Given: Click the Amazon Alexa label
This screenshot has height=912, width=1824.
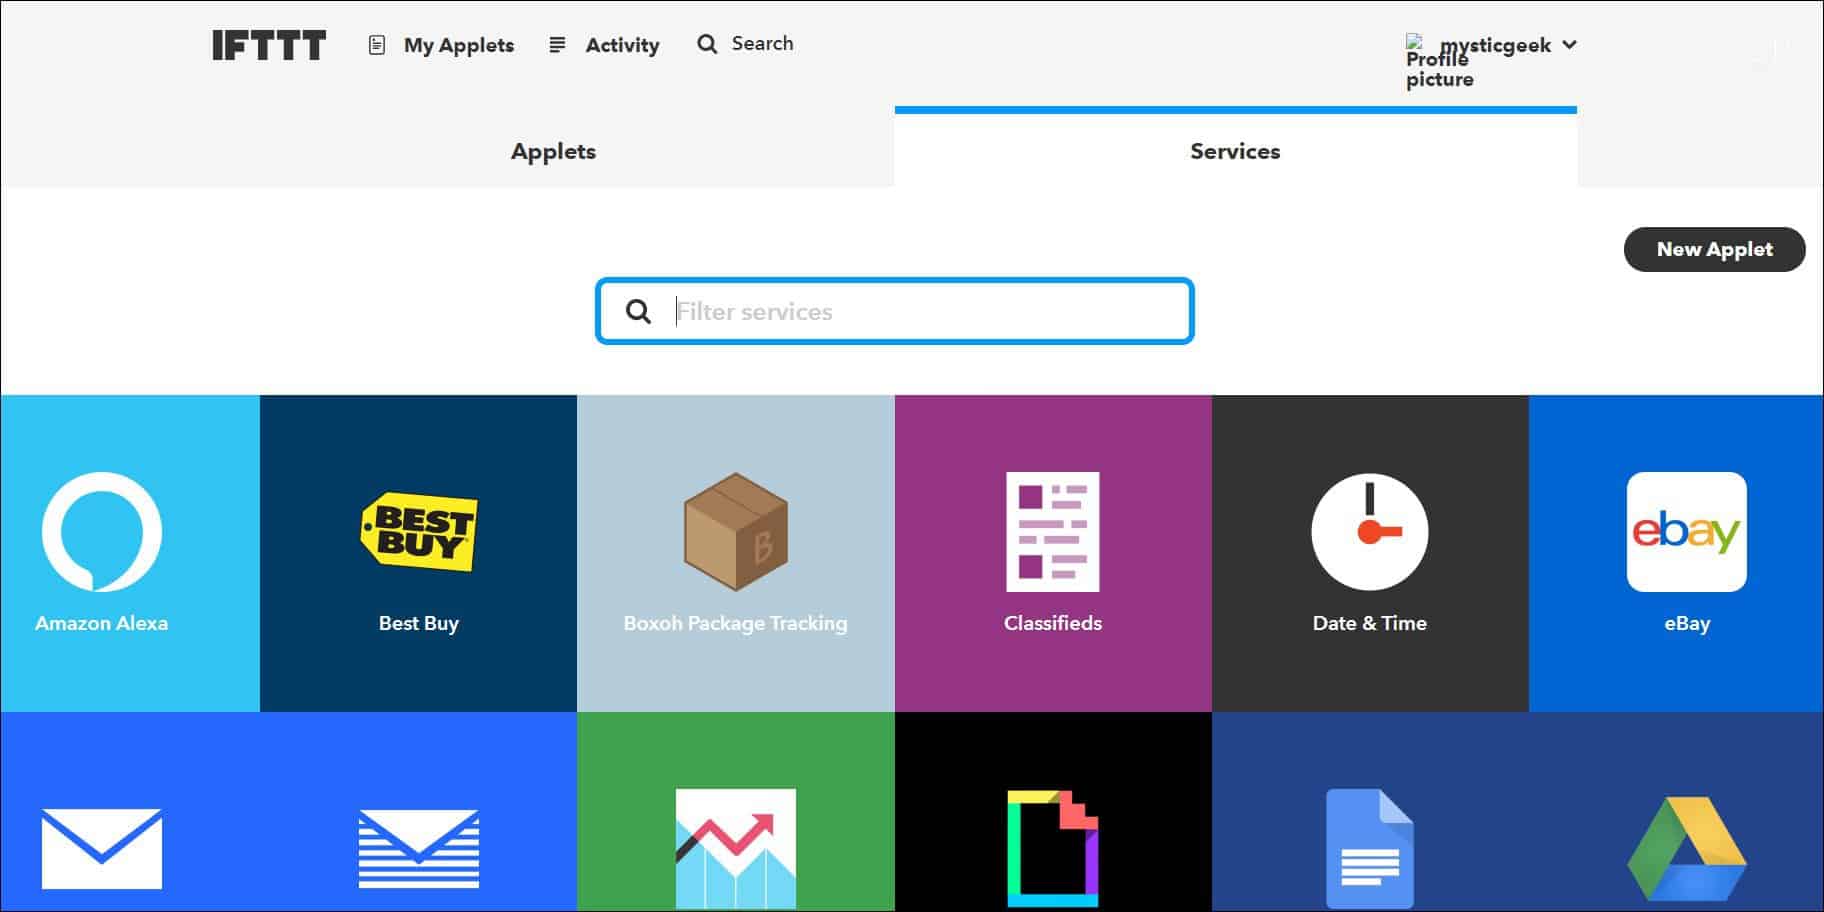Looking at the screenshot, I should (x=102, y=623).
